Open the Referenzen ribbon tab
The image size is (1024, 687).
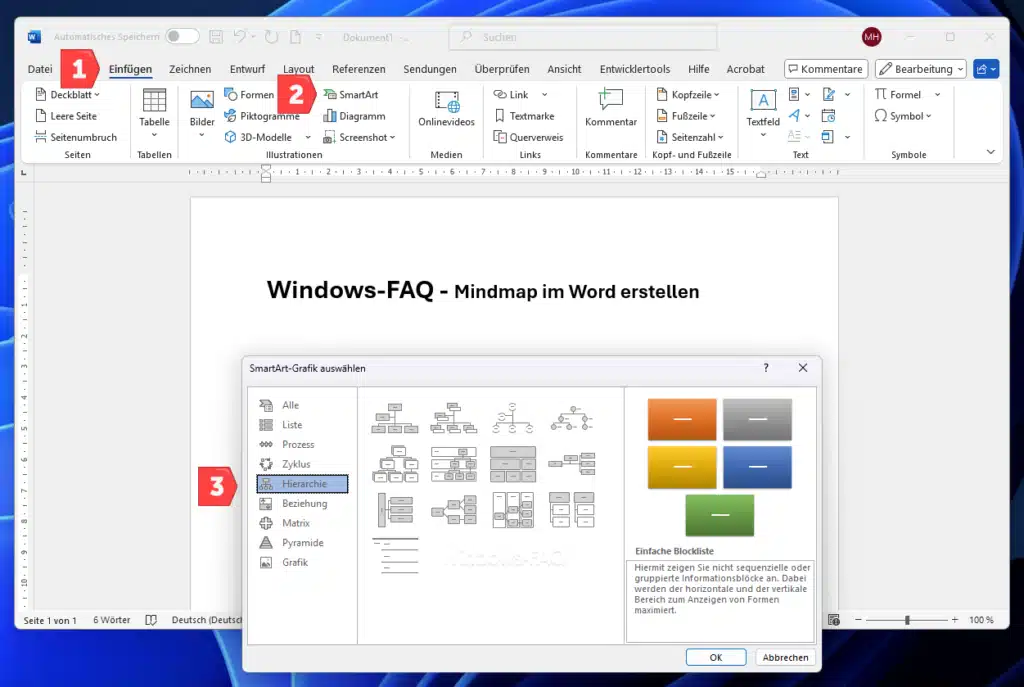coord(359,69)
